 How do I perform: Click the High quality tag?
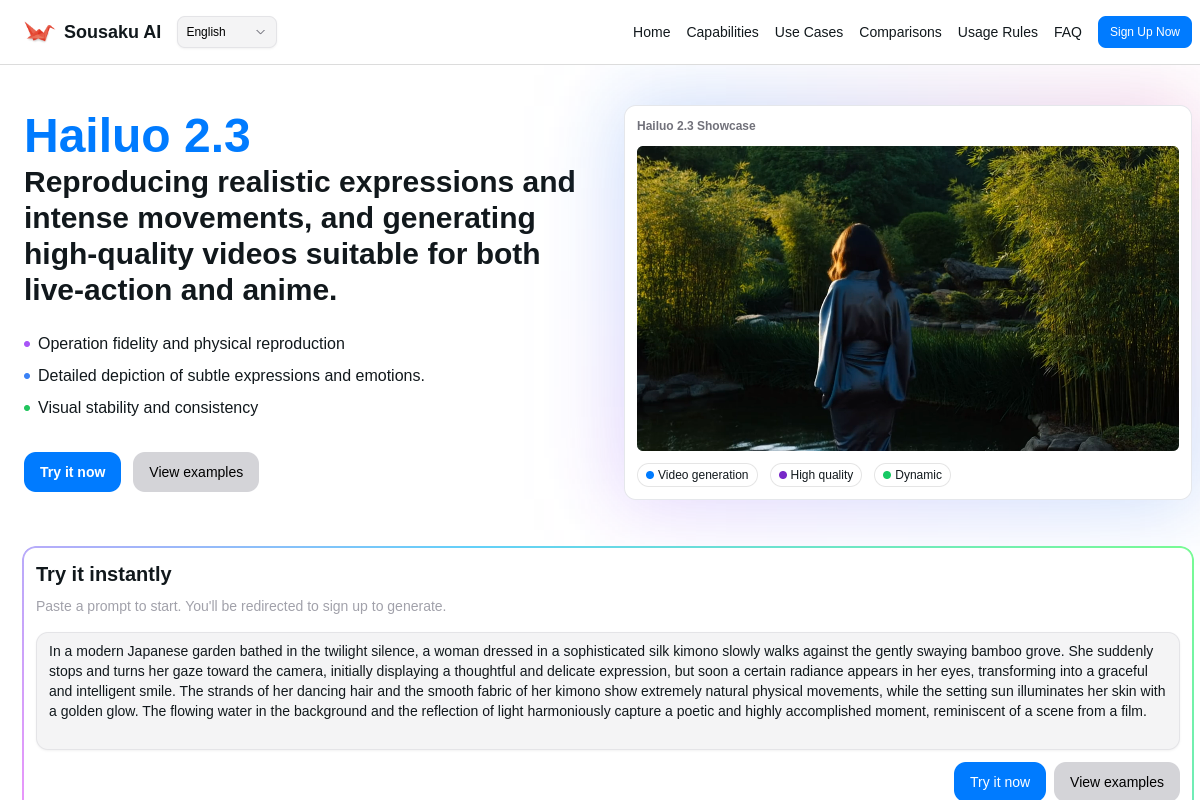tap(815, 475)
